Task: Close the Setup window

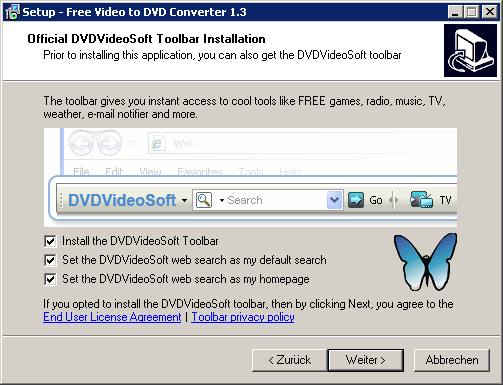Action: point(490,12)
